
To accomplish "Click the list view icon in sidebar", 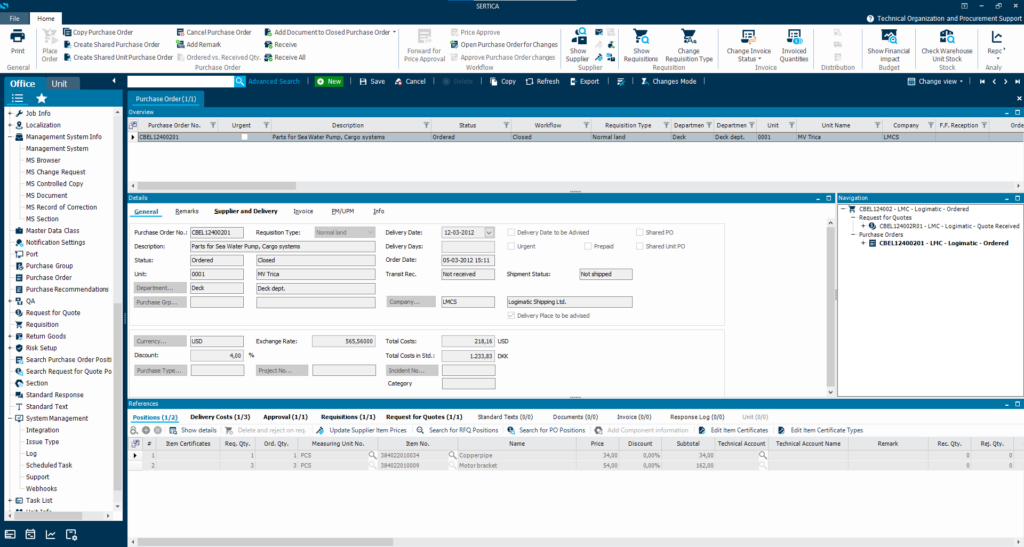I will click(x=18, y=98).
